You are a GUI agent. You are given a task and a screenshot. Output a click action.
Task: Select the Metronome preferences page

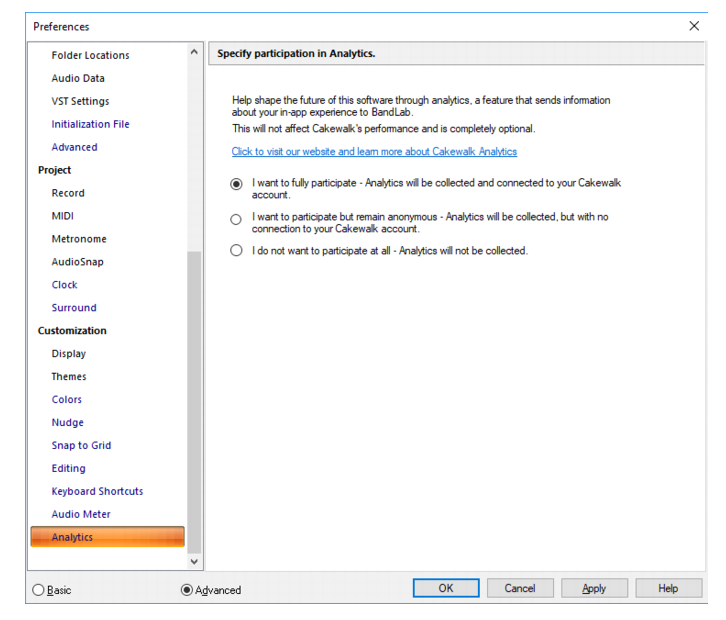click(79, 239)
